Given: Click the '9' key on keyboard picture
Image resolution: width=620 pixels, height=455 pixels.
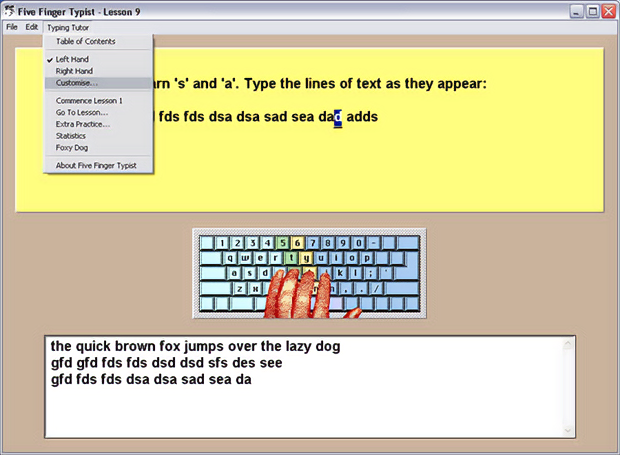Looking at the screenshot, I should 343,242.
